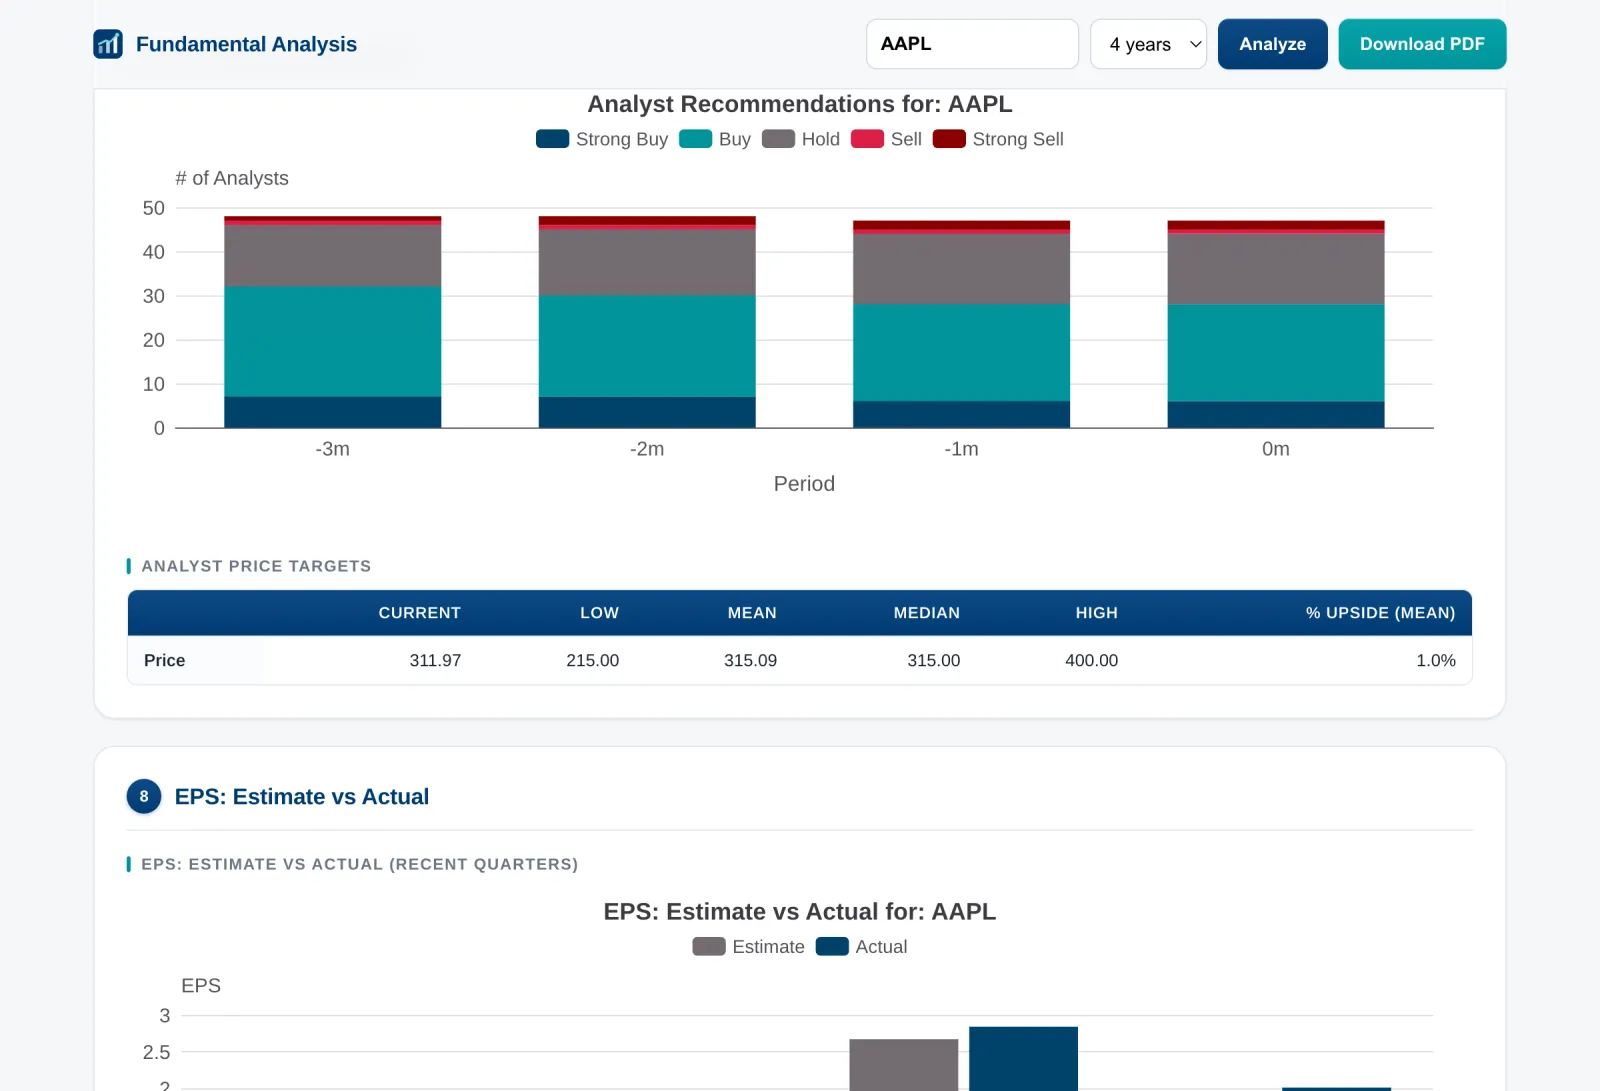
Task: Select the LOW column header
Action: [x=599, y=613]
